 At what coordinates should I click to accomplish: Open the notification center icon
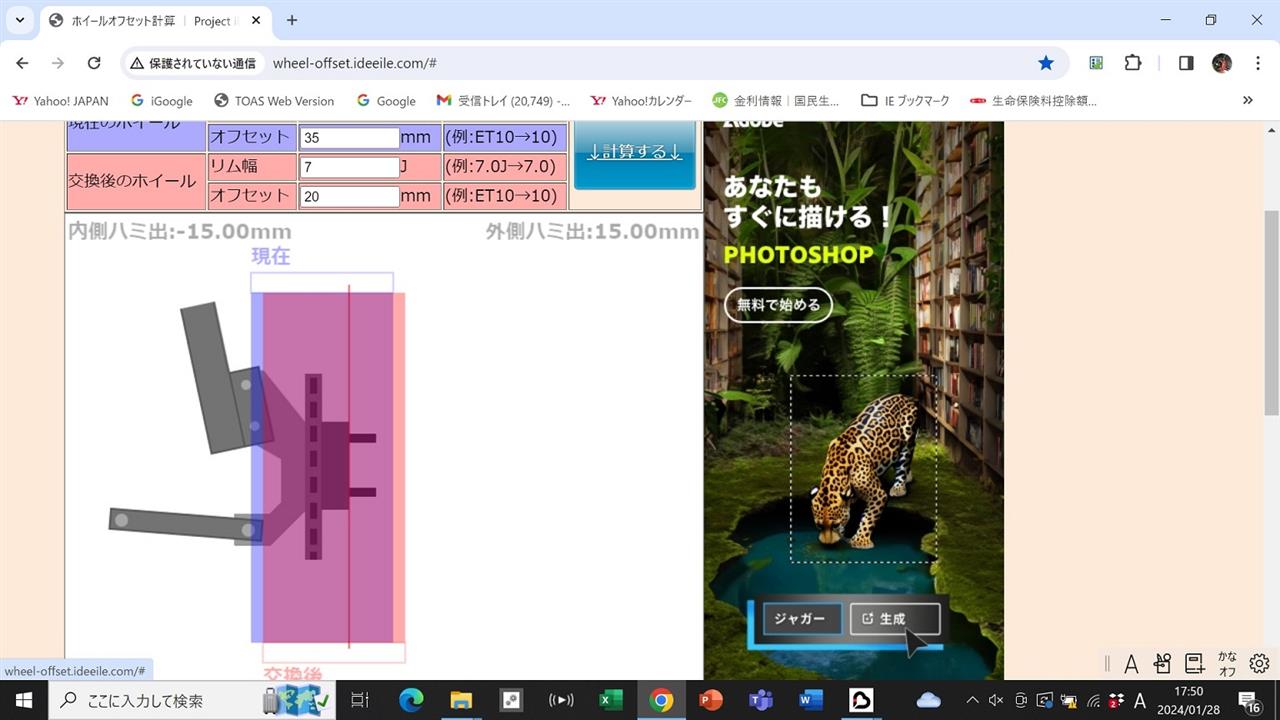(1250, 700)
